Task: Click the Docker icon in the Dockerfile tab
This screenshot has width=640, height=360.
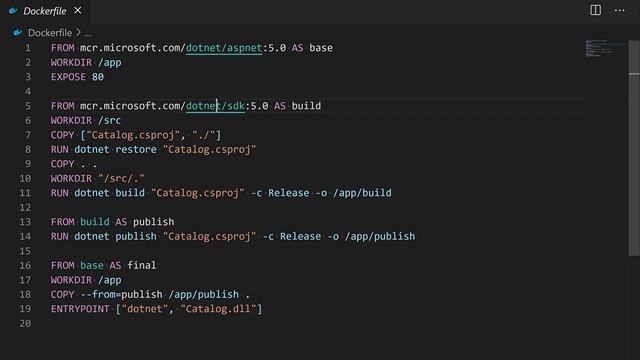Action: point(13,11)
